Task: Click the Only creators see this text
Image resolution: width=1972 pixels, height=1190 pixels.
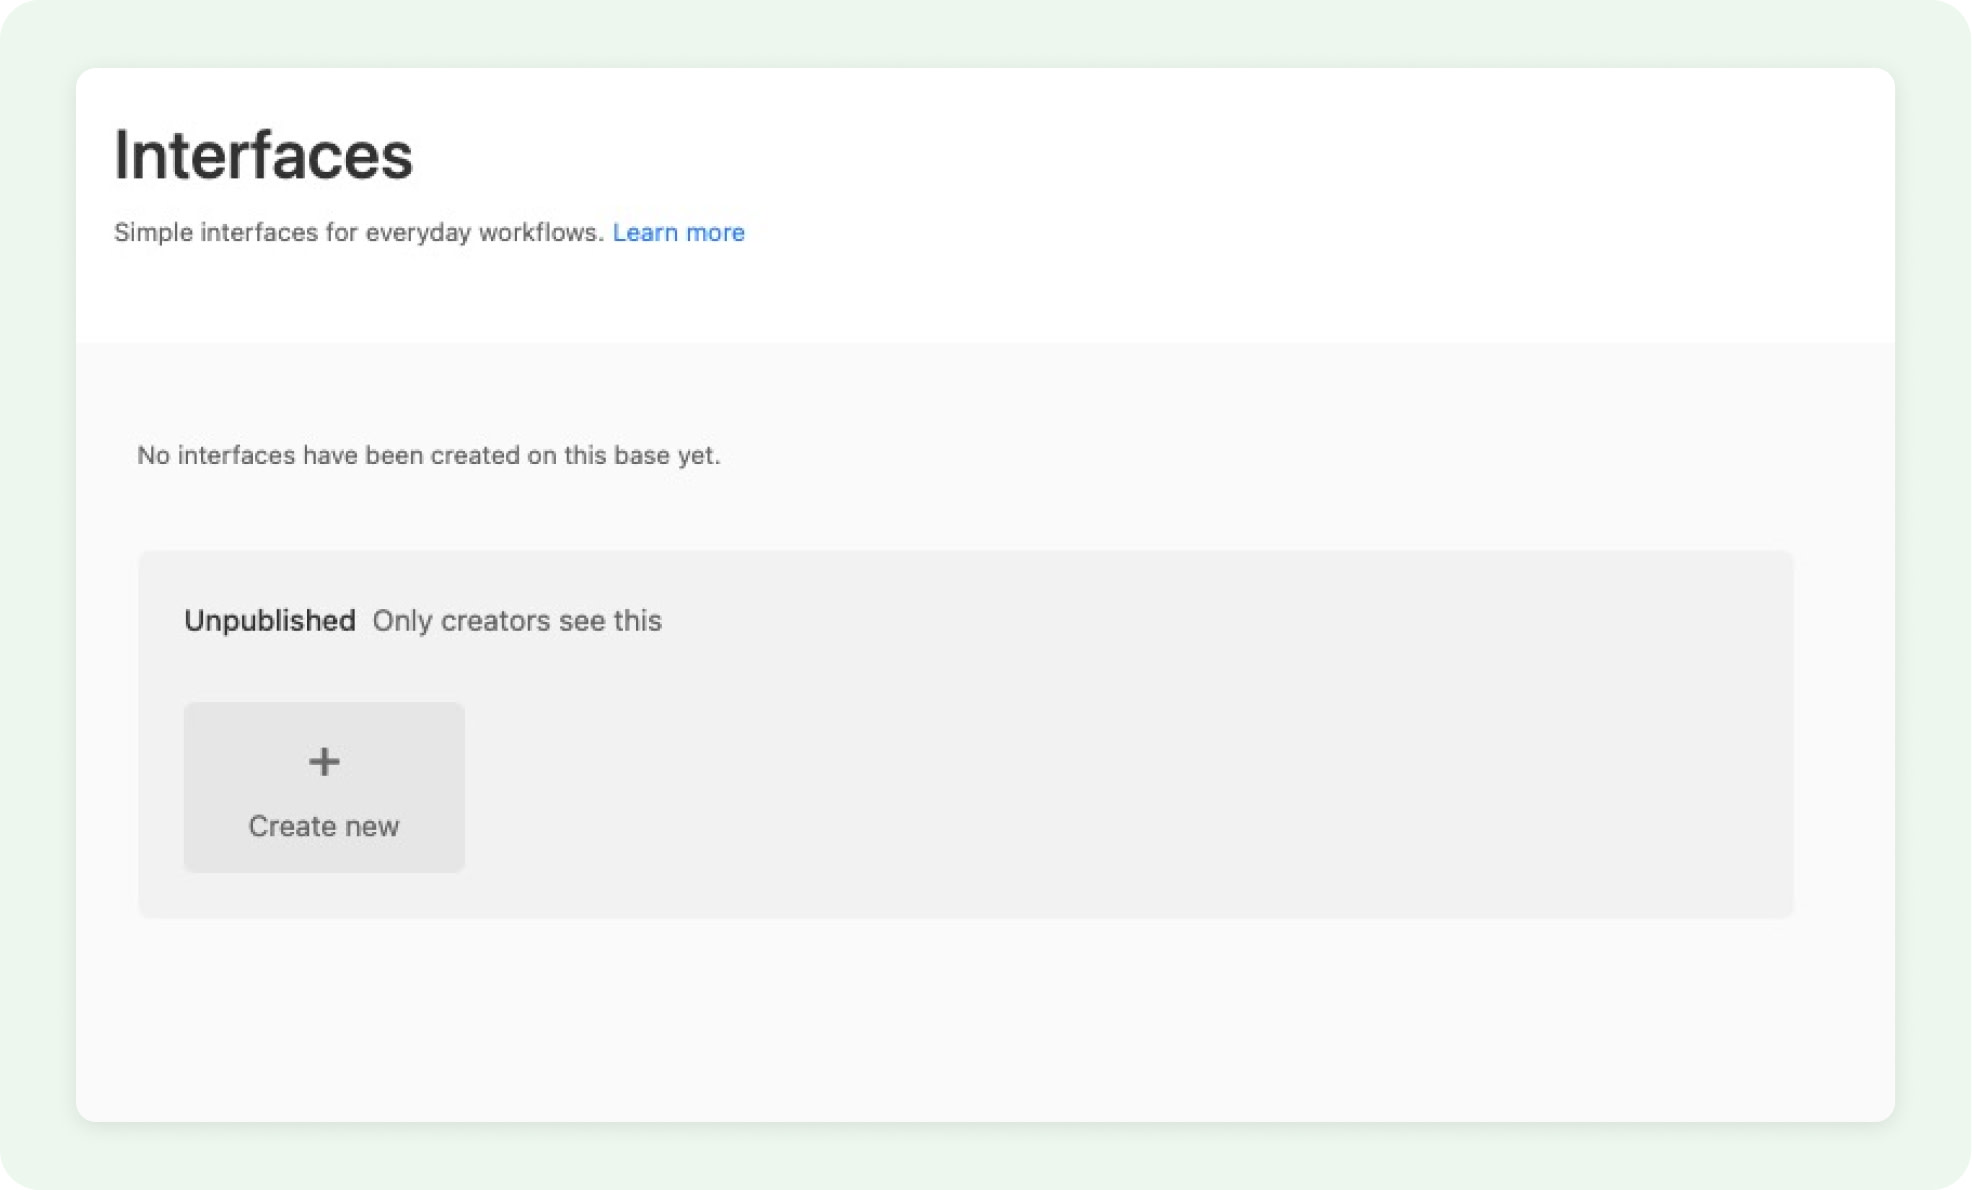Action: 516,620
